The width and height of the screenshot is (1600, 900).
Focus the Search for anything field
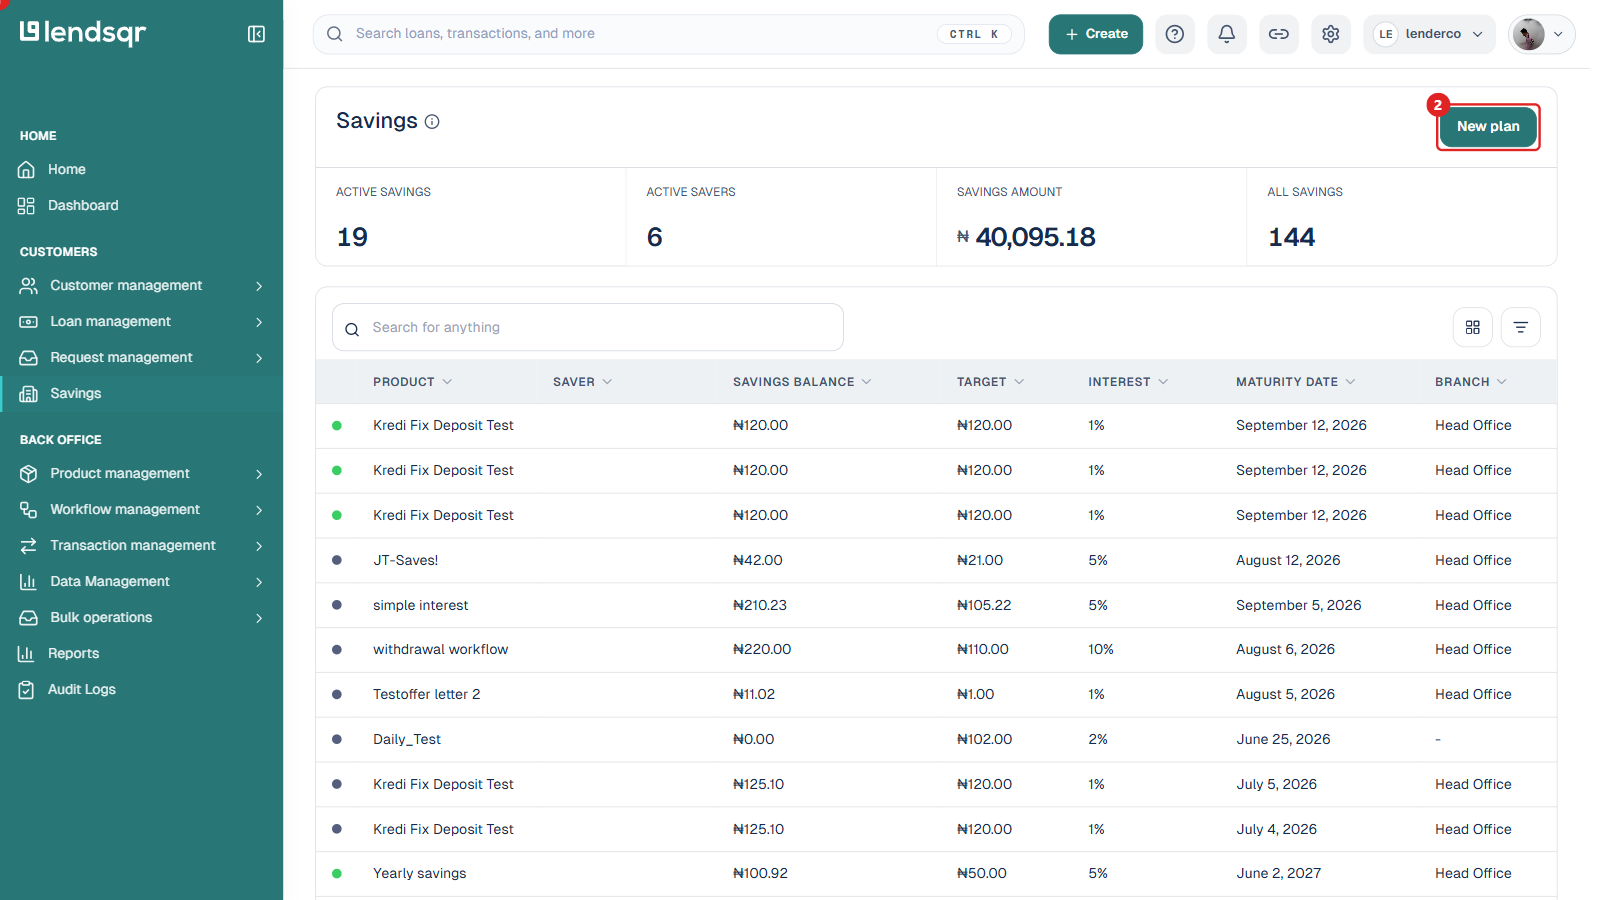pos(588,327)
